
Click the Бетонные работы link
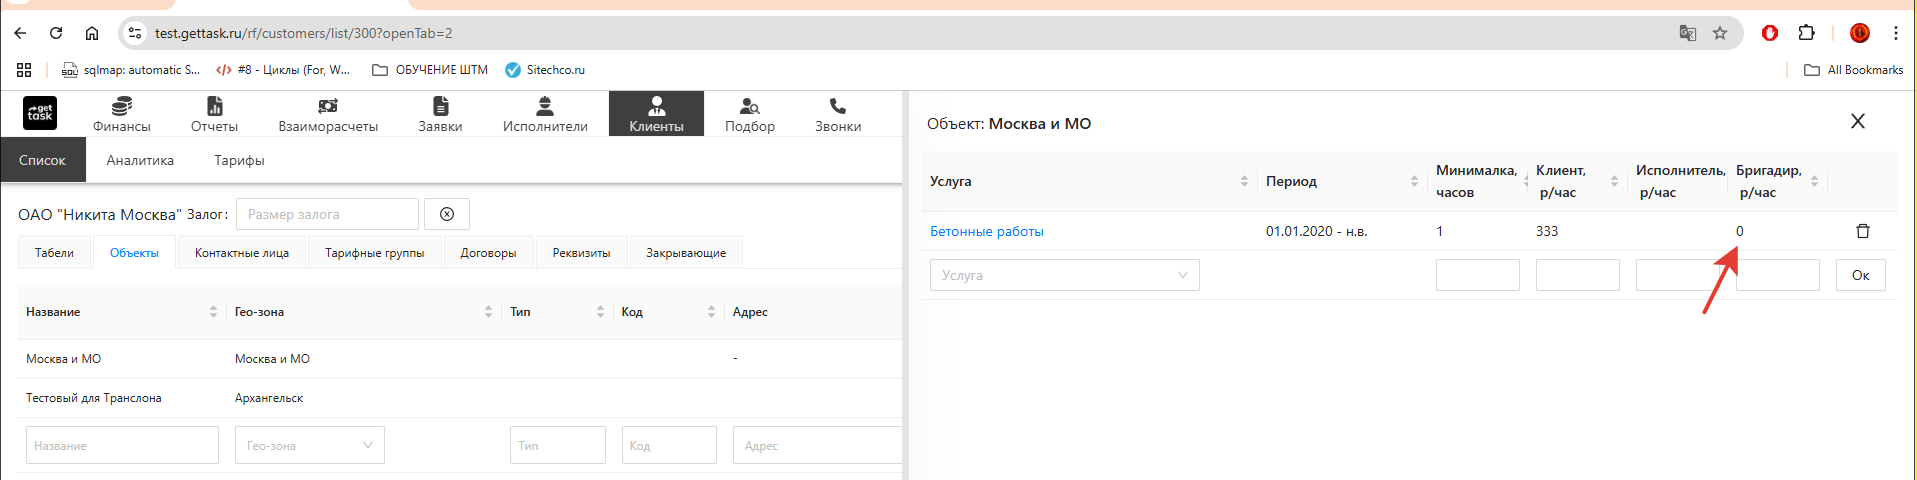[x=986, y=231]
